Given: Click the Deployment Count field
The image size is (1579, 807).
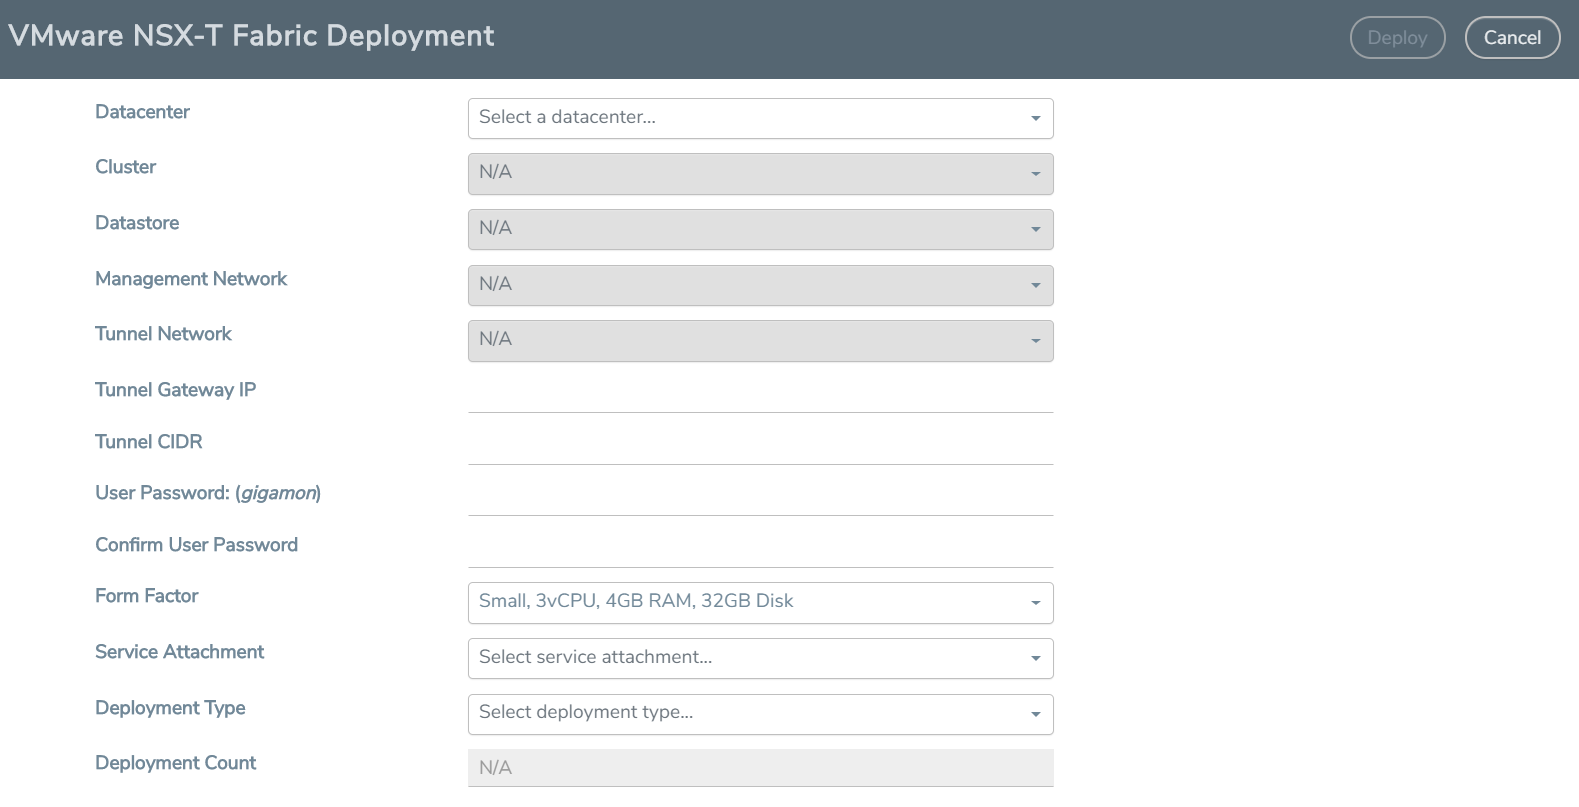Looking at the screenshot, I should coord(760,768).
